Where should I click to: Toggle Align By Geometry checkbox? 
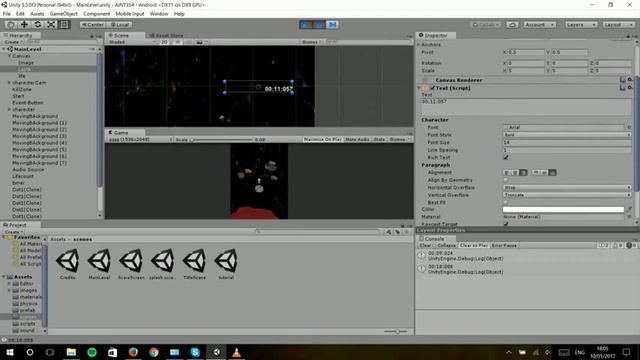[506, 180]
